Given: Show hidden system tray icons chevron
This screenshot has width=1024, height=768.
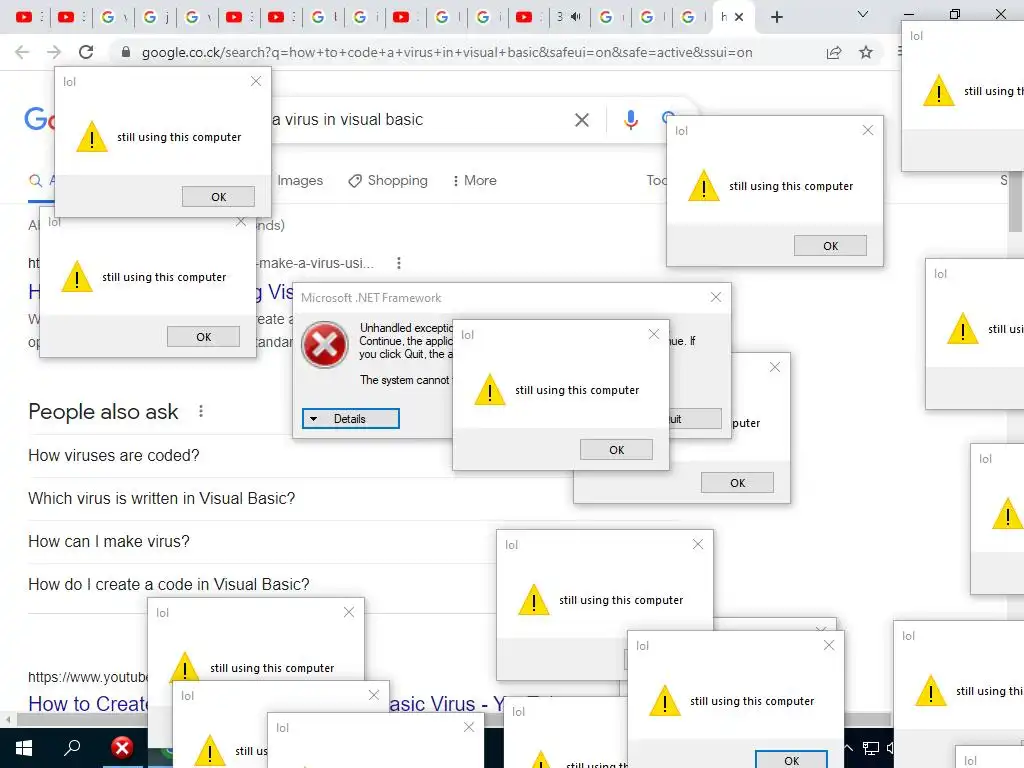Looking at the screenshot, I should (x=848, y=748).
